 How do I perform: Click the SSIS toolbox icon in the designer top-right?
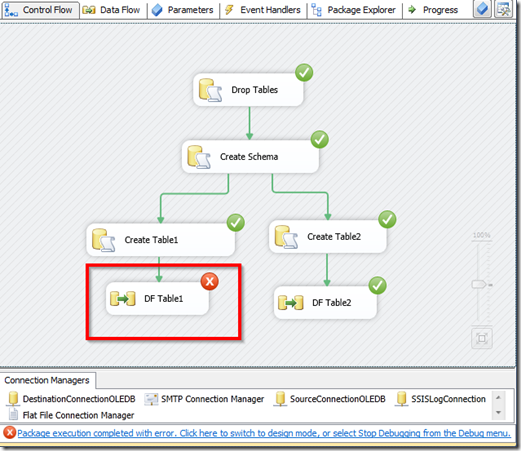tap(503, 9)
